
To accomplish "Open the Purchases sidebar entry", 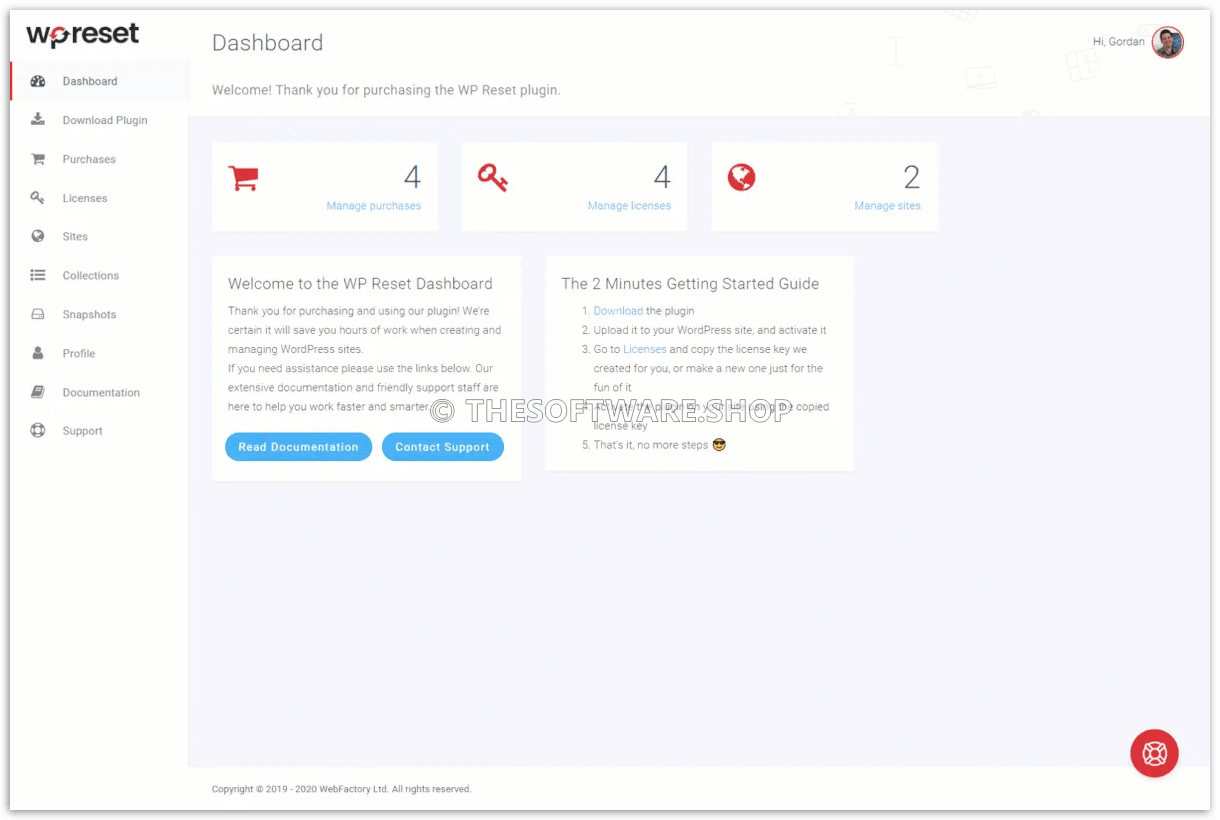I will 89,159.
